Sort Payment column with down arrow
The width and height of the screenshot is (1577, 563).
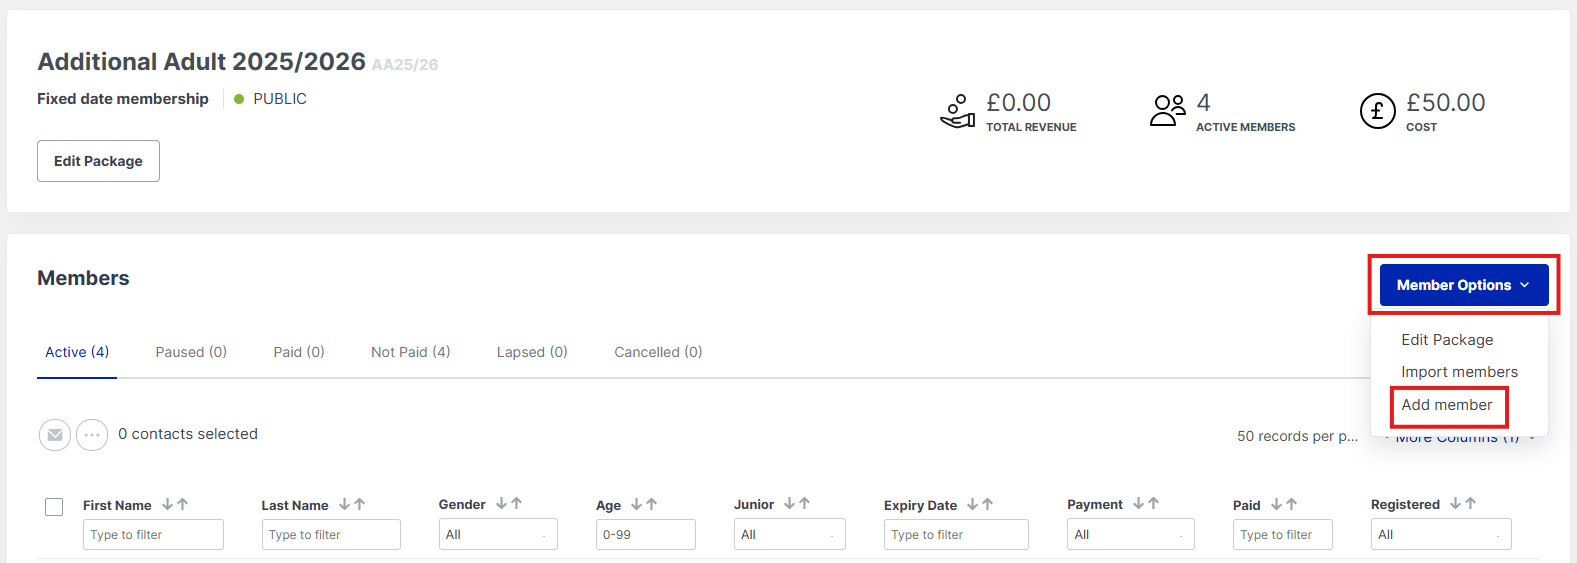point(1138,504)
